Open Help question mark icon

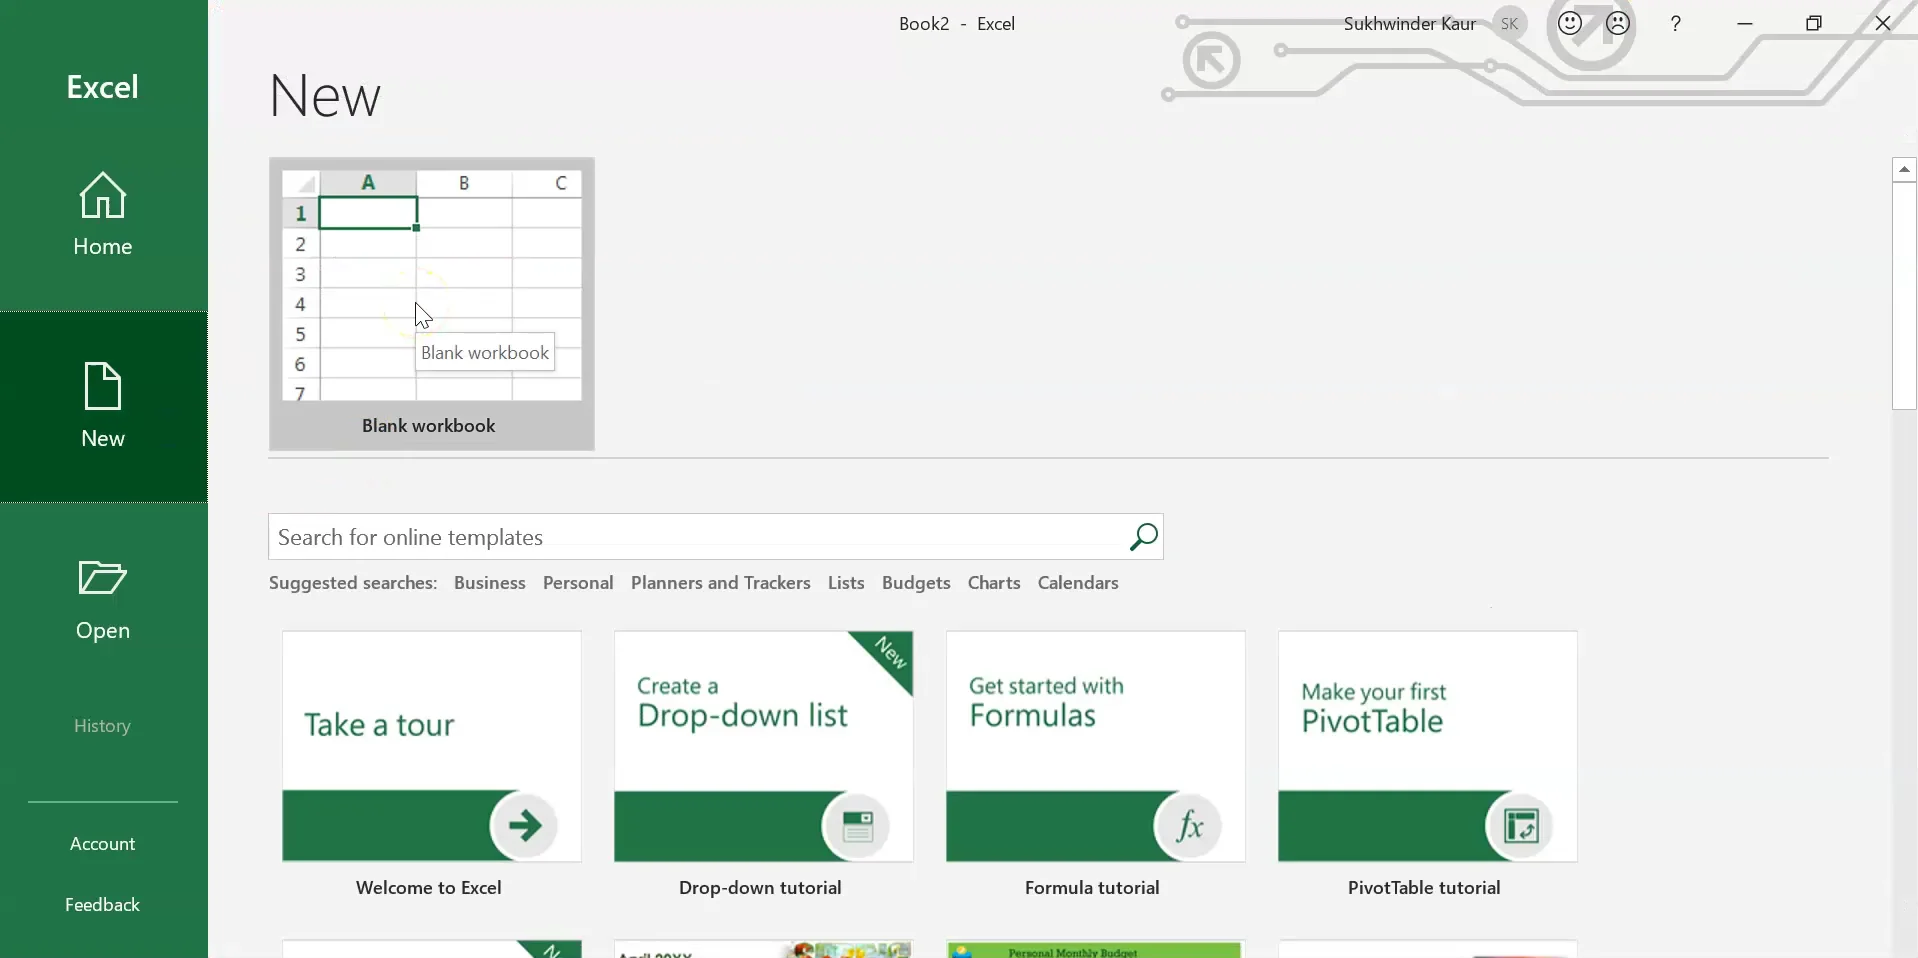pyautogui.click(x=1676, y=24)
